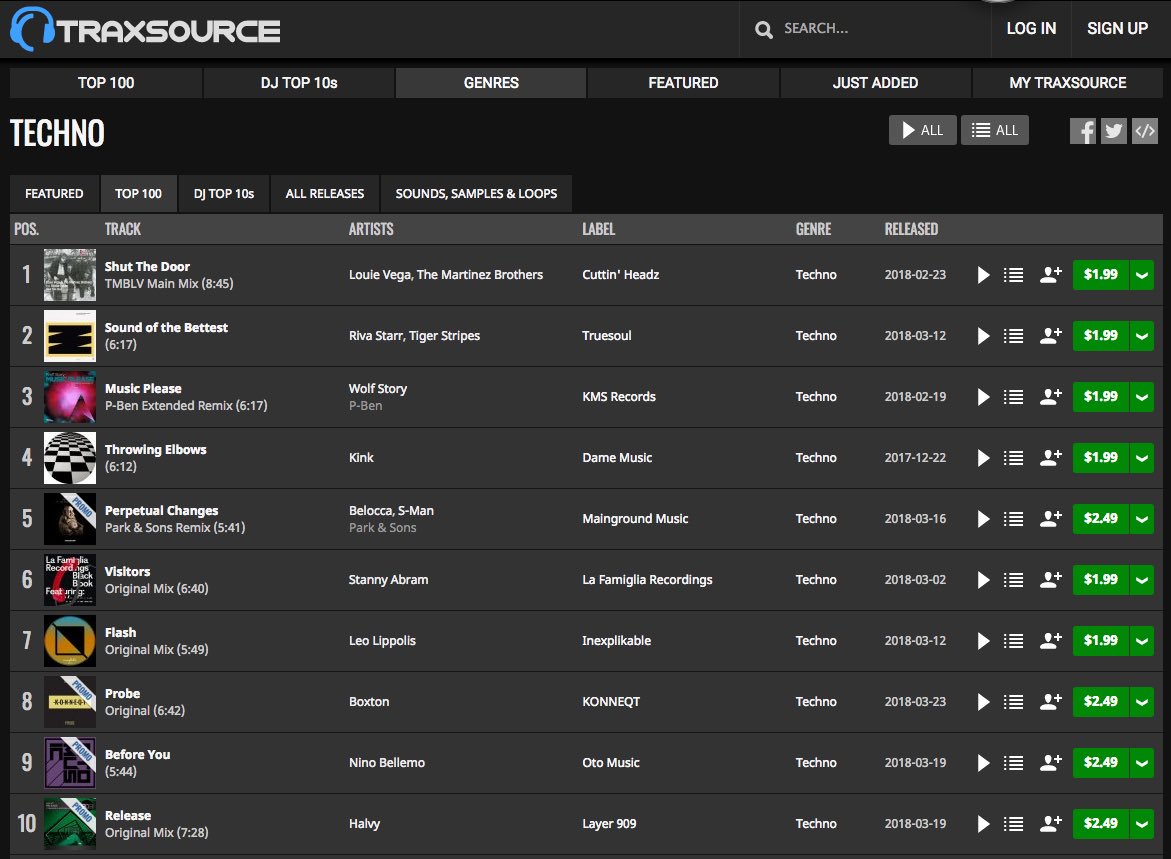
Task: Open SOUNDS, SAMPLES & LOOPS tab
Action: point(476,194)
